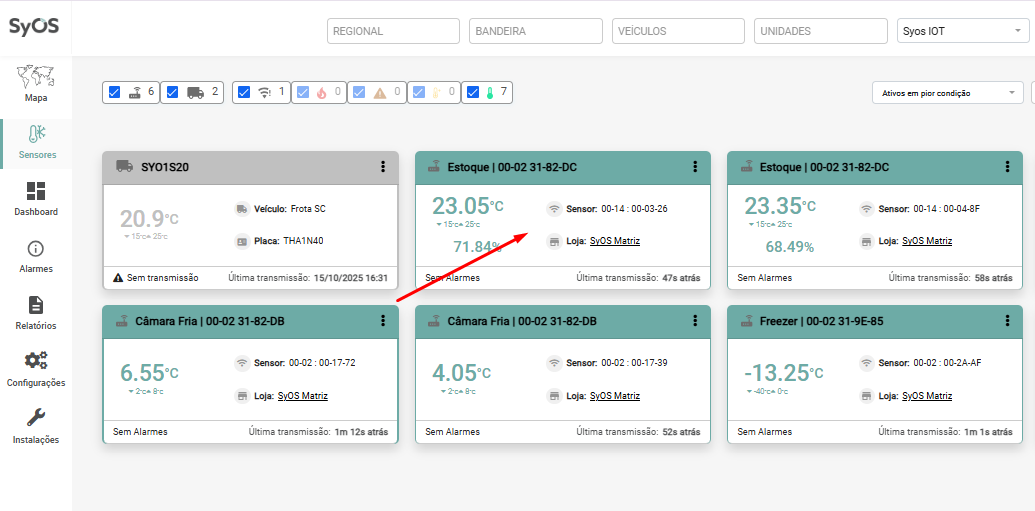Expand 'Ativos em pior condição' sort dropdown
This screenshot has height=511, width=1035.
[x=946, y=93]
